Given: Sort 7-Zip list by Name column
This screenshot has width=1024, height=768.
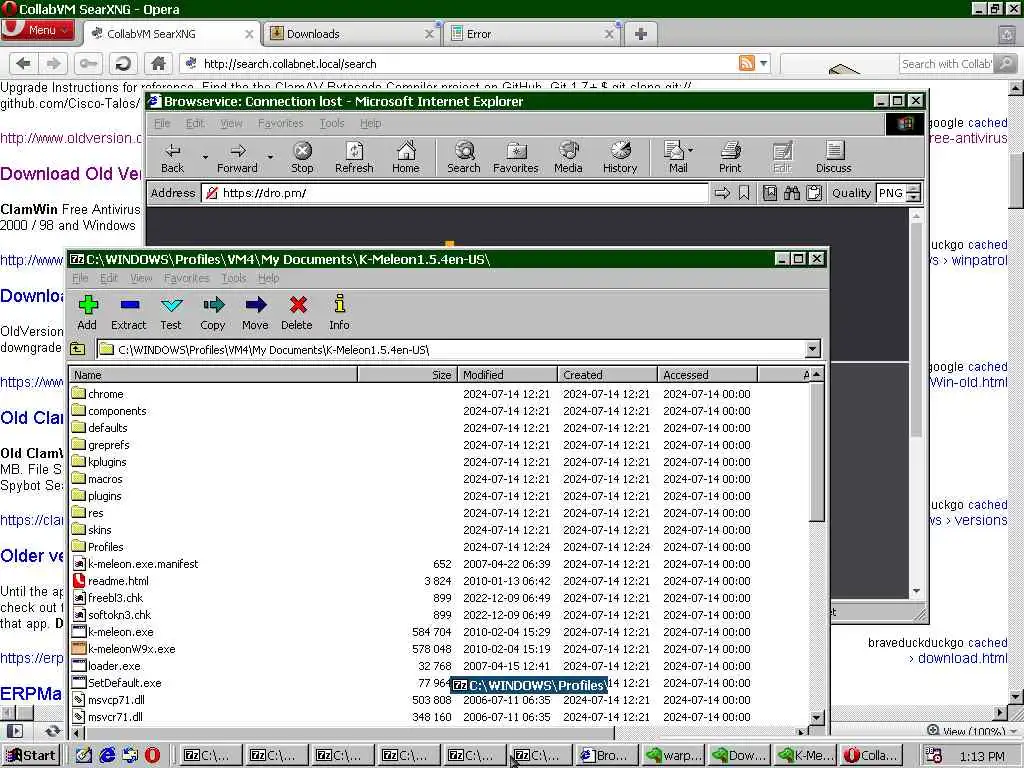Looking at the screenshot, I should point(213,375).
